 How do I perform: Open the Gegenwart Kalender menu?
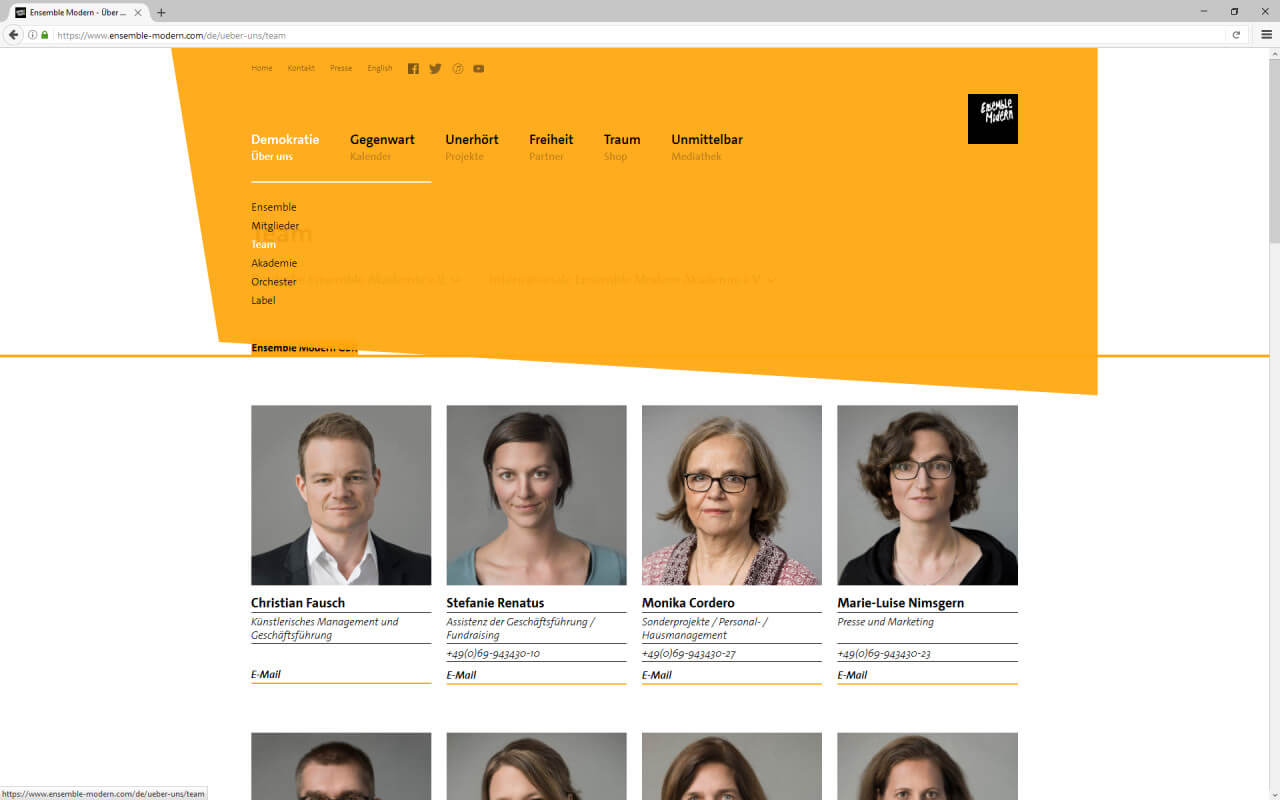coord(382,146)
